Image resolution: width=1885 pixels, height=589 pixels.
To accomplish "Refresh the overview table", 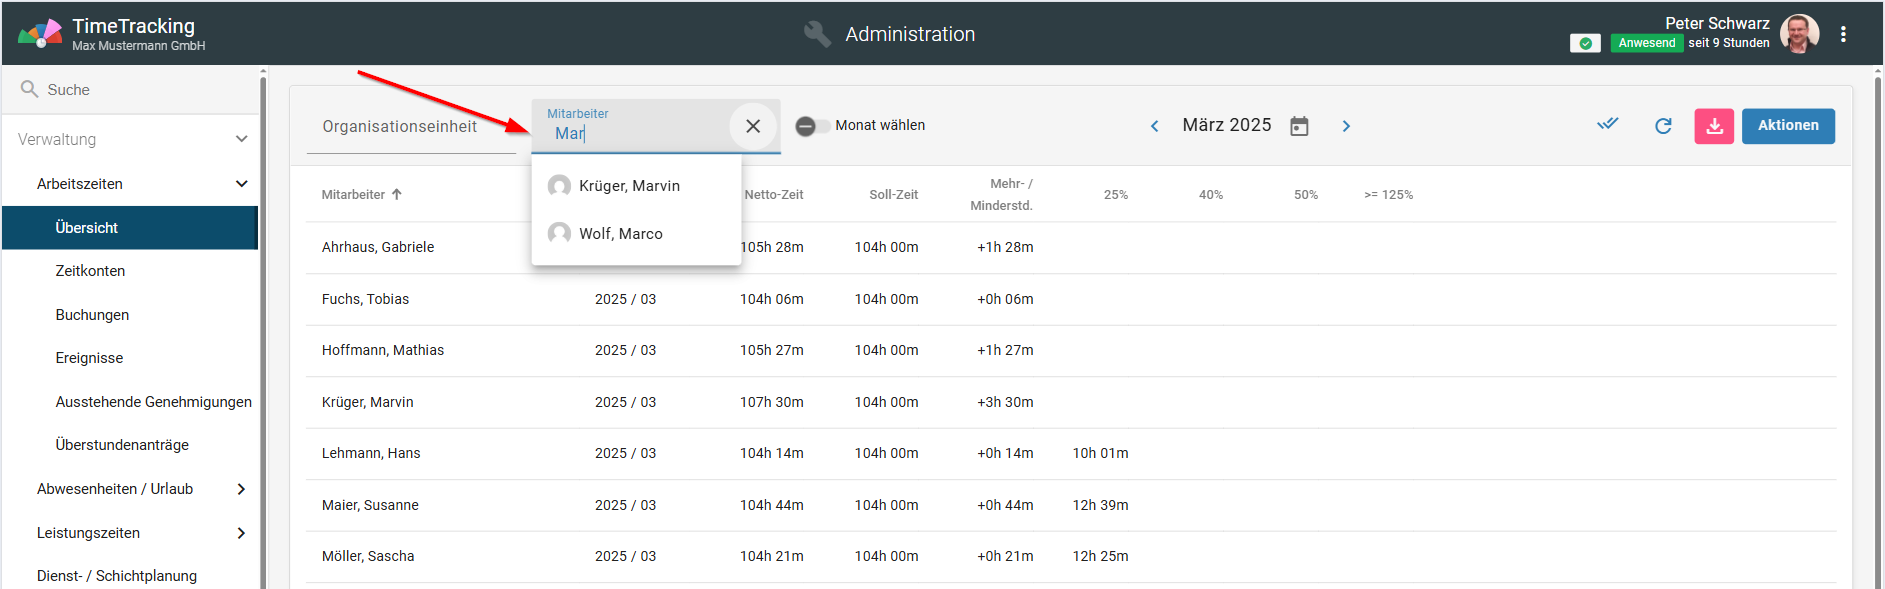I will [1663, 126].
